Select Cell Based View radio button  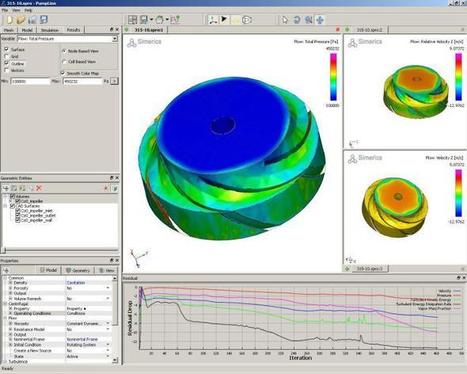(x=64, y=62)
